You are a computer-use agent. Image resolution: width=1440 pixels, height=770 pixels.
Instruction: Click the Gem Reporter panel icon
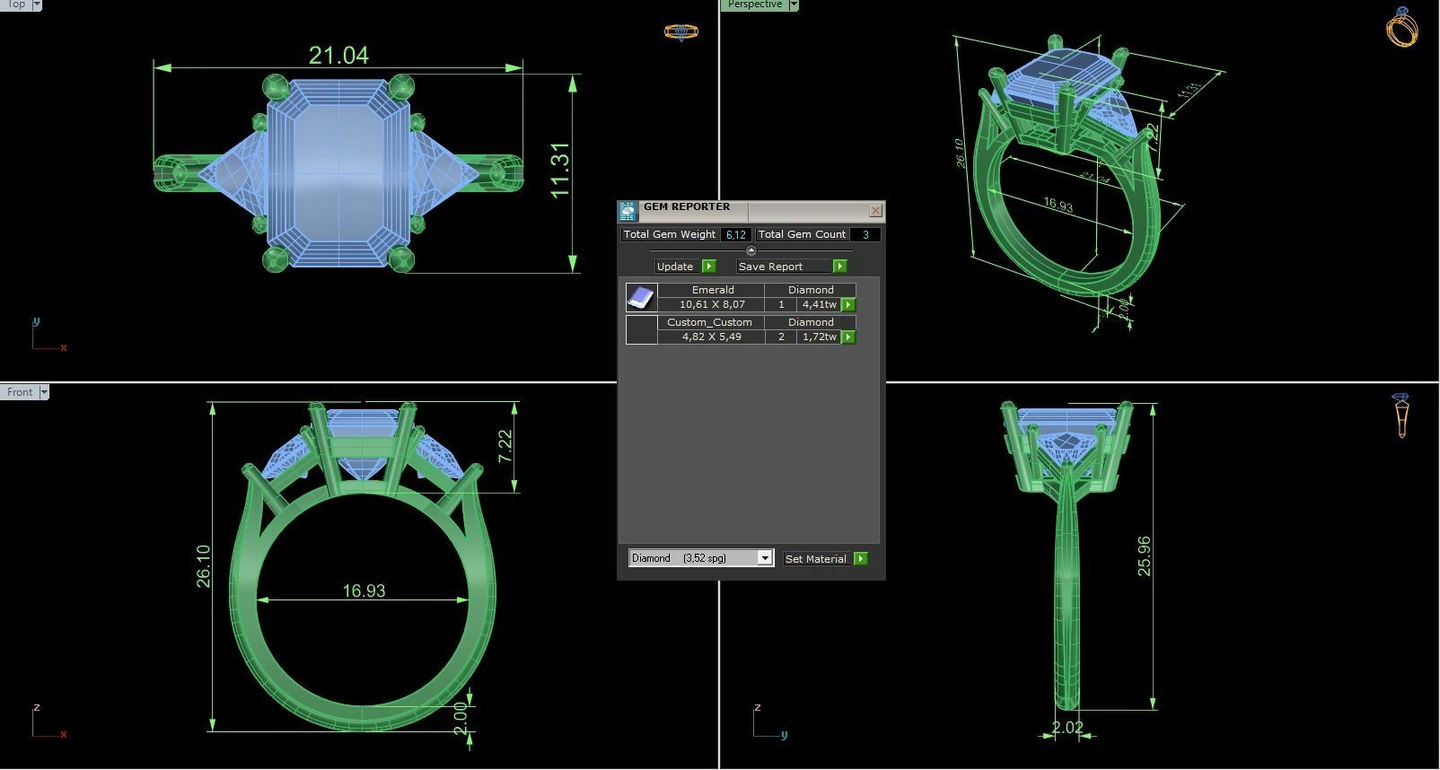pos(628,211)
